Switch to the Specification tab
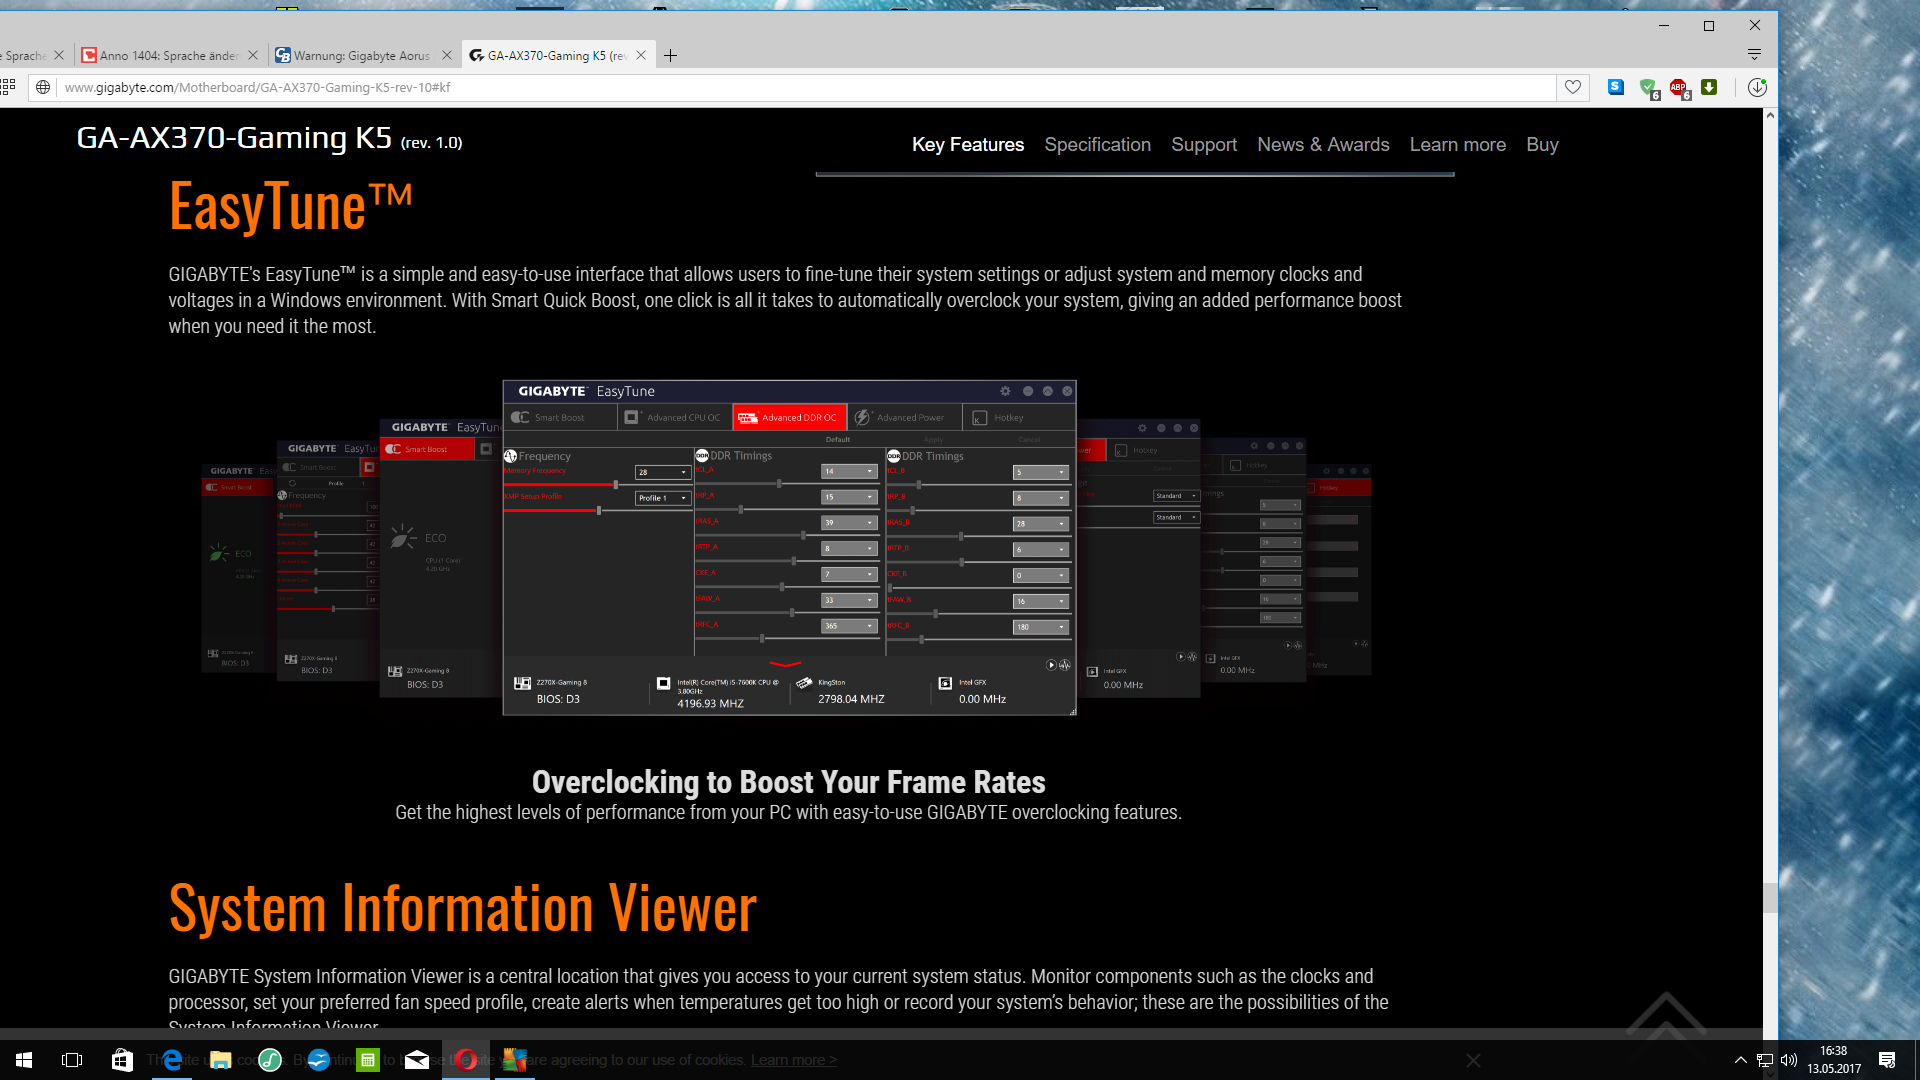This screenshot has width=1920, height=1080. (1097, 145)
